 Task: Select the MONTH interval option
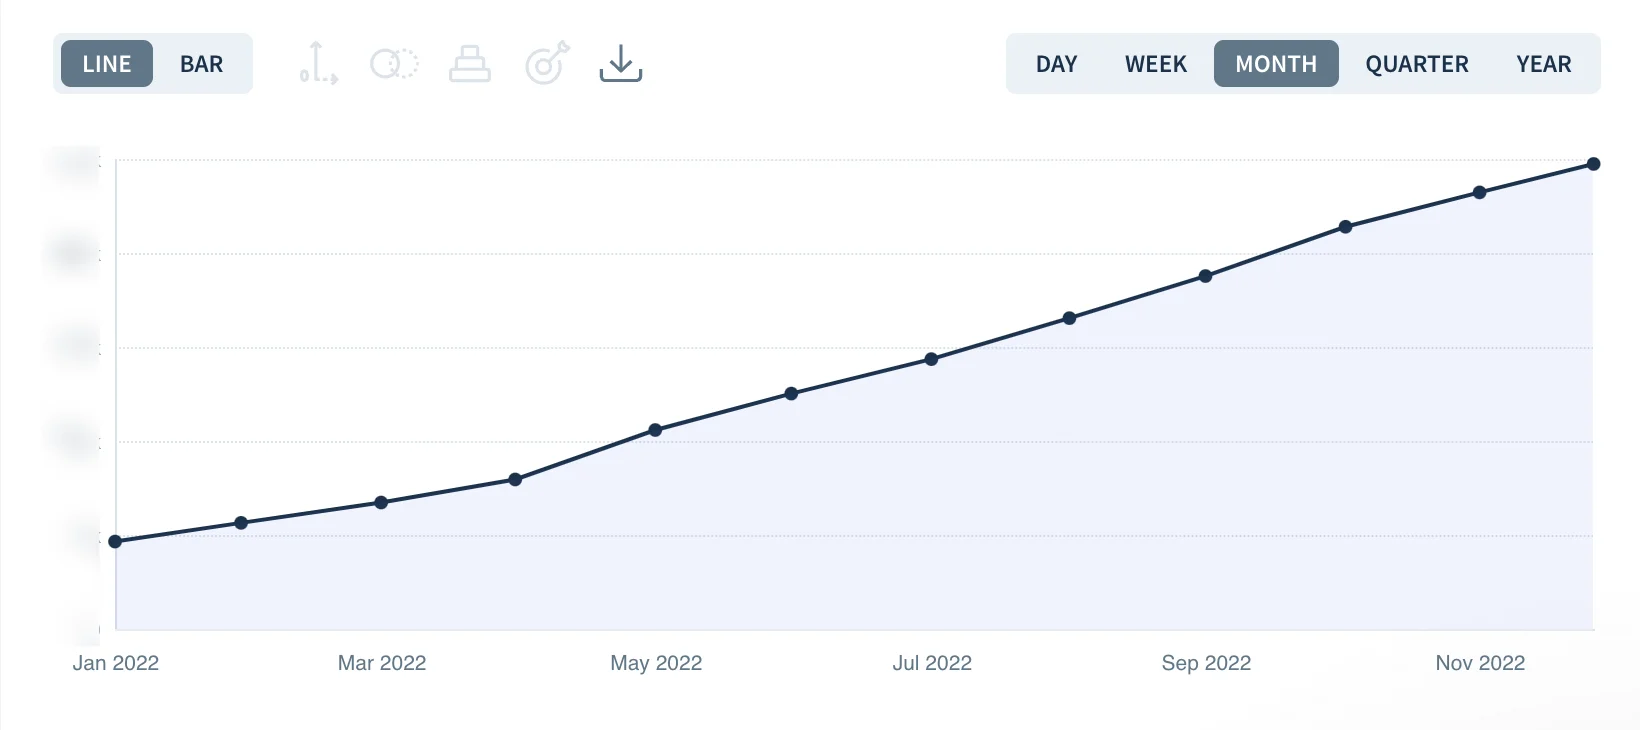(1276, 64)
